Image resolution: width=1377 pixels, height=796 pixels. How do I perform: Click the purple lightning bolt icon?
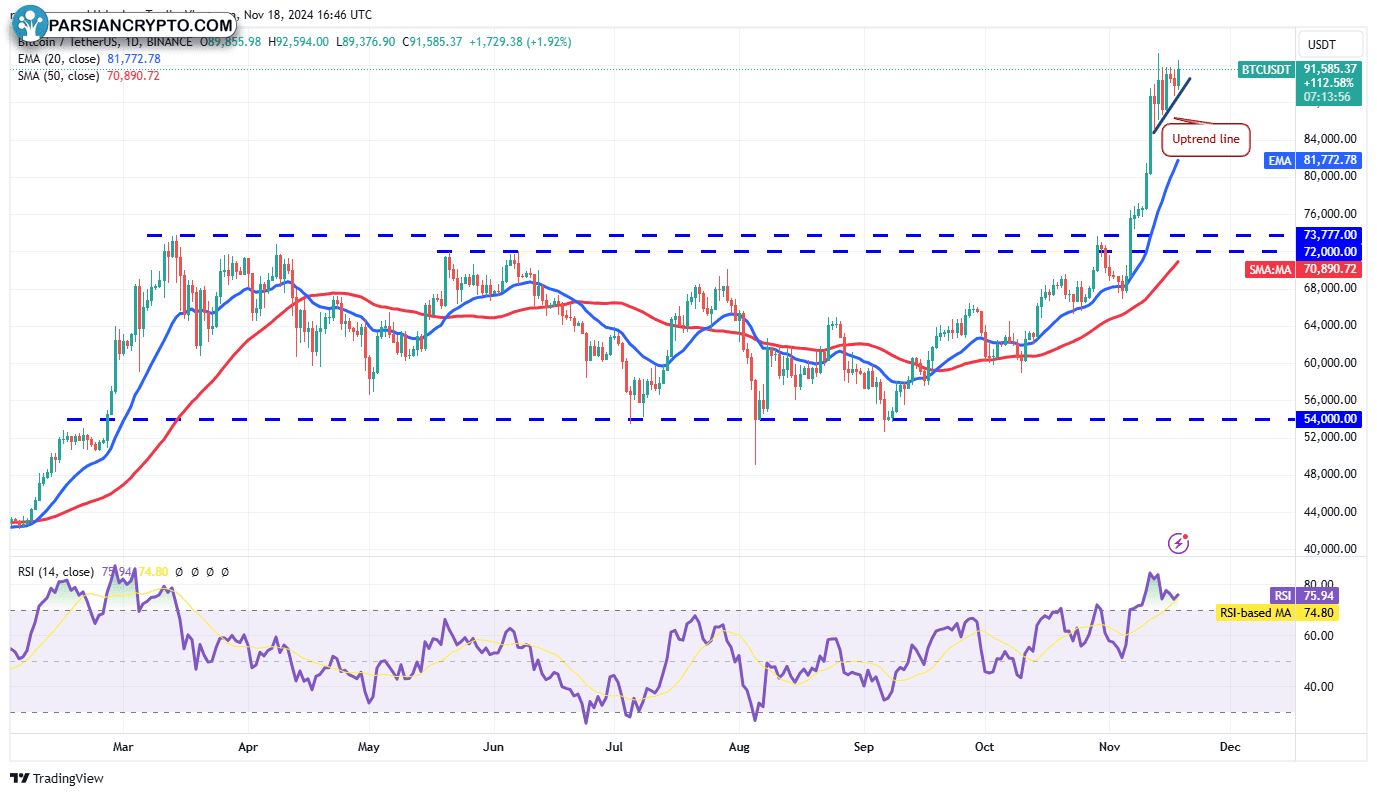(1179, 543)
